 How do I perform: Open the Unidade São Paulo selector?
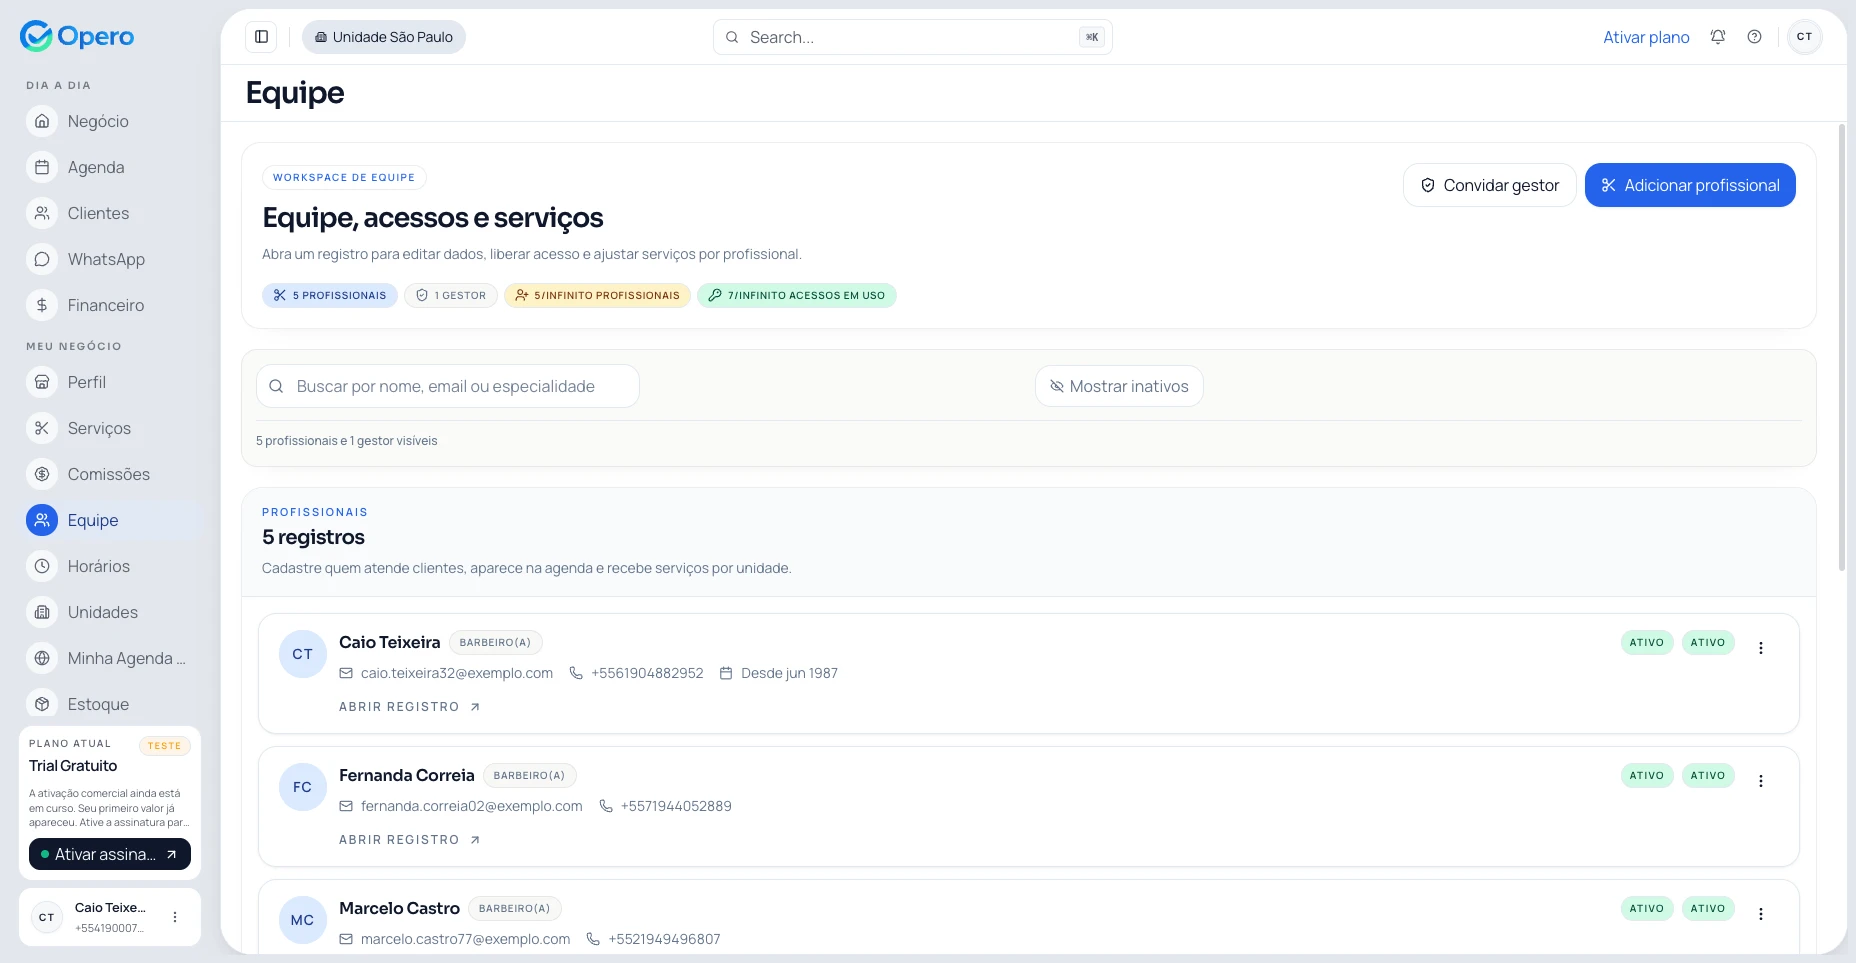tap(384, 36)
